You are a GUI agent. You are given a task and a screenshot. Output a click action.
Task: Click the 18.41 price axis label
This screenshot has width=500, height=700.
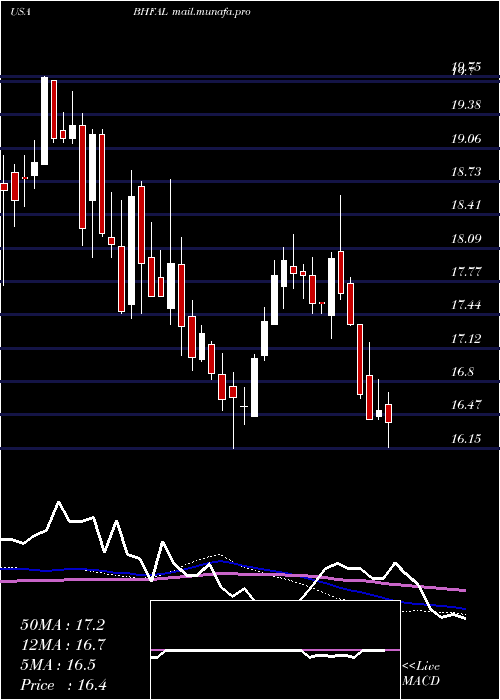coord(466,205)
